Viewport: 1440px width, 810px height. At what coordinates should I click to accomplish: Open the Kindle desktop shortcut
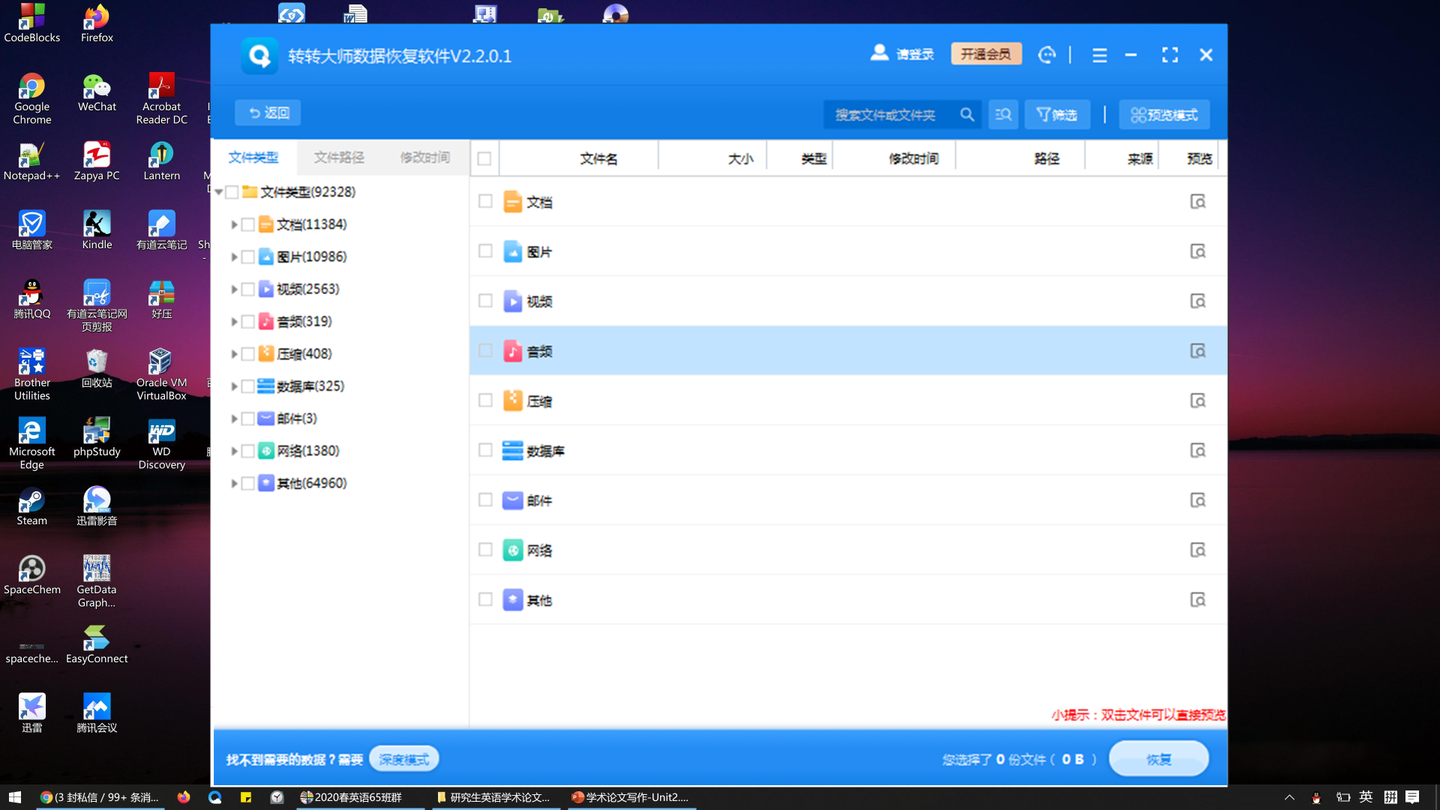[97, 230]
